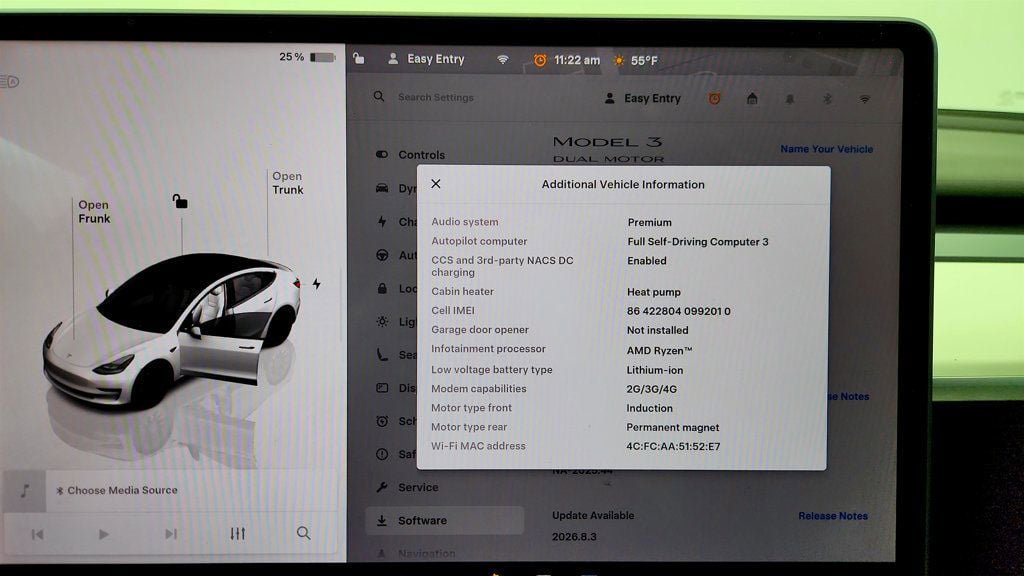Skip to next track
This screenshot has width=1024, height=576.
[170, 534]
